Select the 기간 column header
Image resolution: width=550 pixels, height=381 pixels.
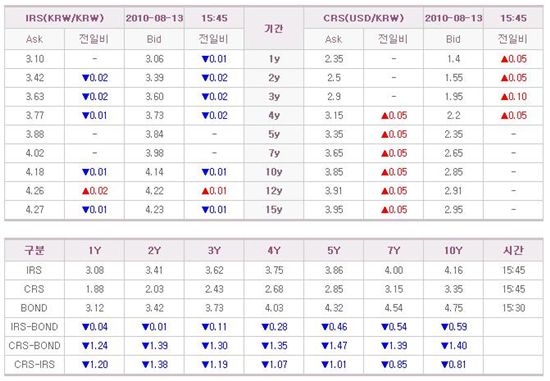click(274, 28)
